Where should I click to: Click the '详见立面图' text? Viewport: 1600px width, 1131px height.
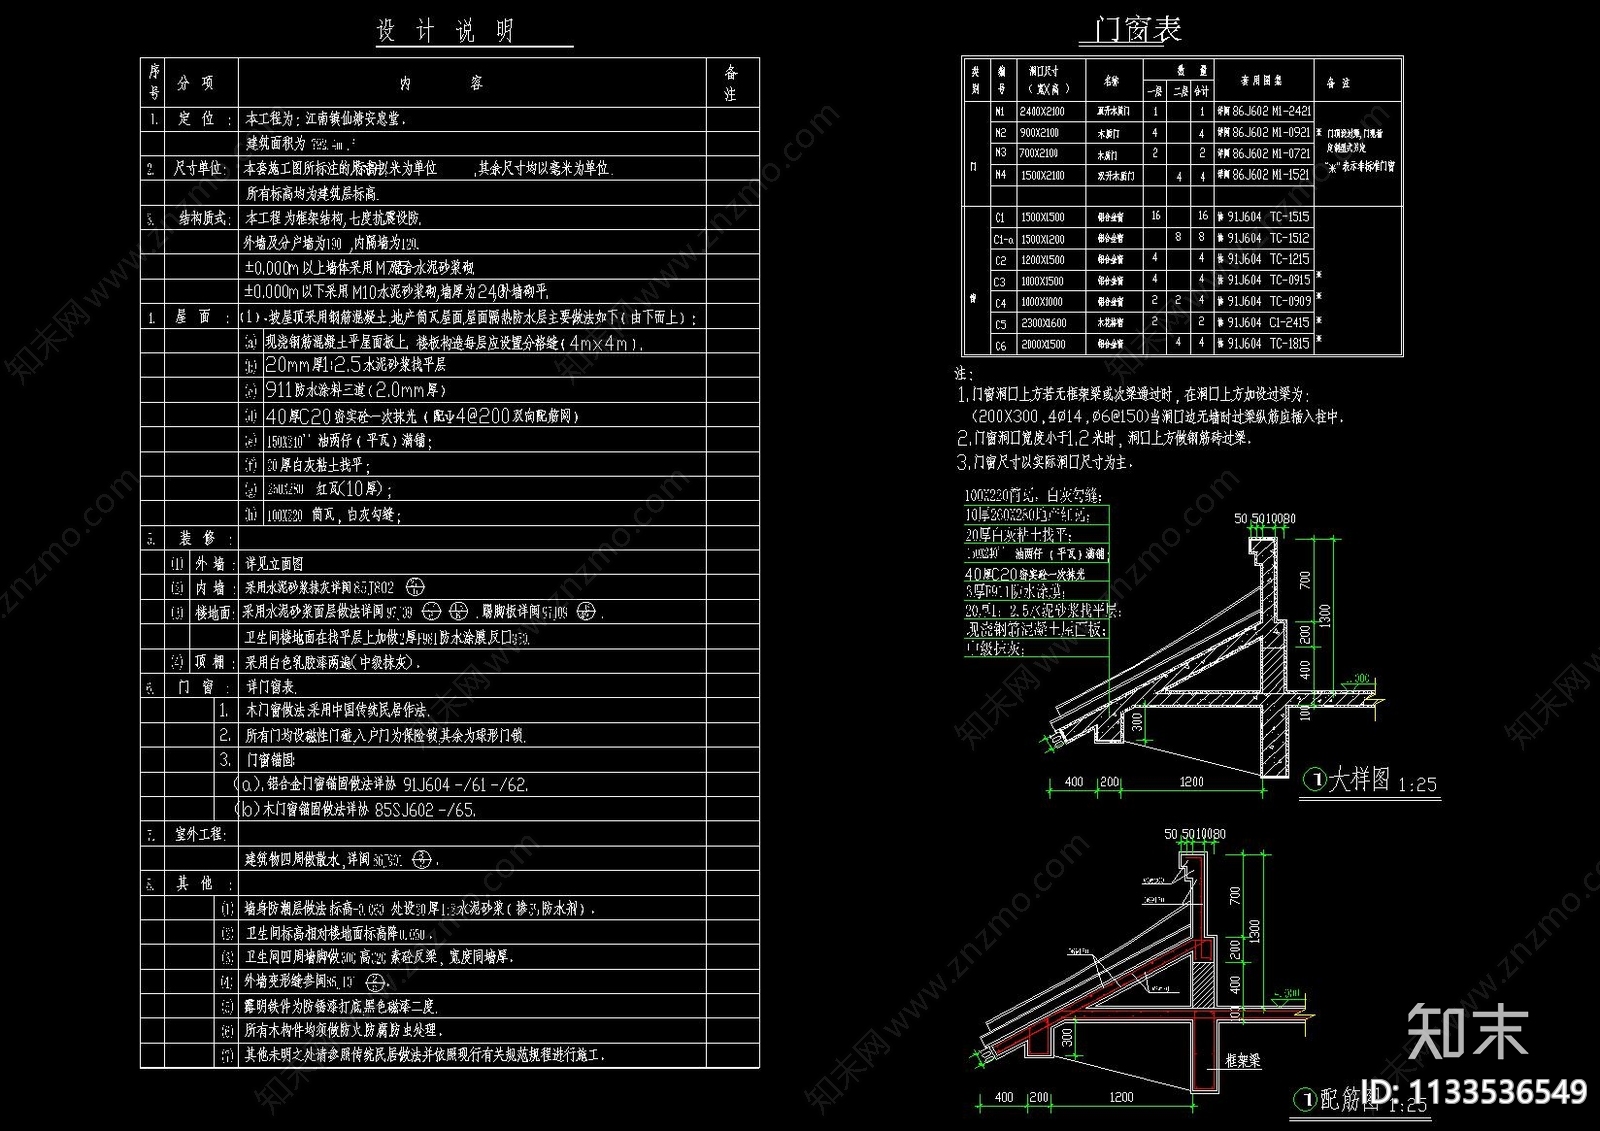(x=274, y=564)
